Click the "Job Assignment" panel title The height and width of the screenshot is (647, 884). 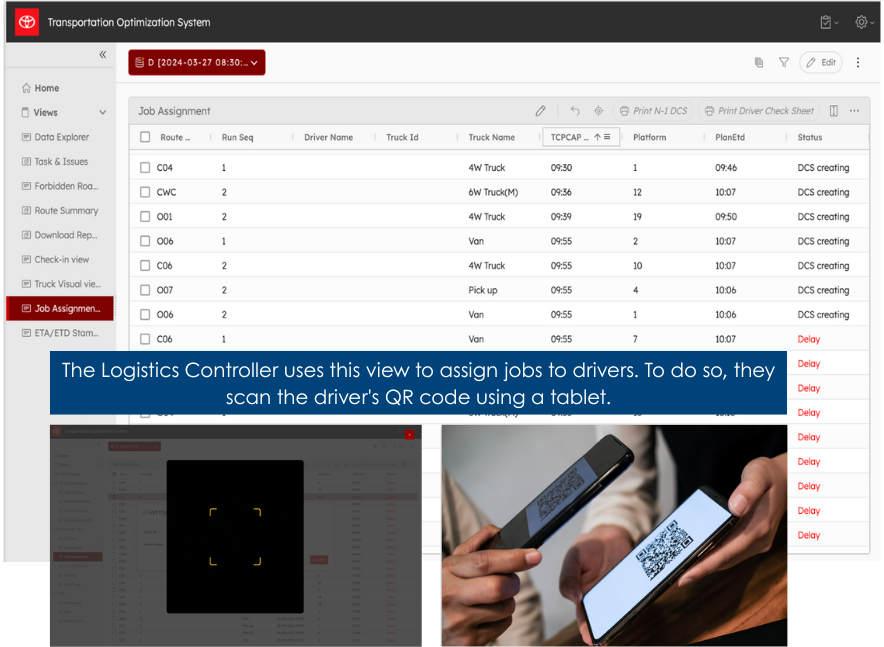coord(174,111)
